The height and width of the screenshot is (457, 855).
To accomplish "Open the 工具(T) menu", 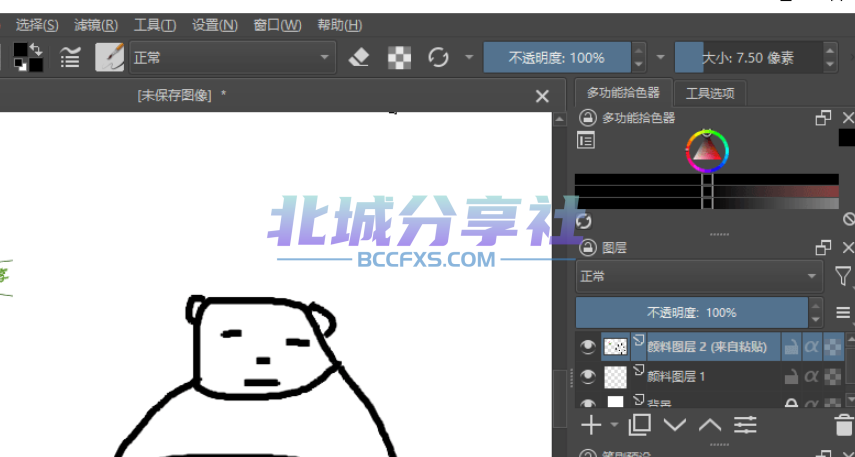I will 154,25.
